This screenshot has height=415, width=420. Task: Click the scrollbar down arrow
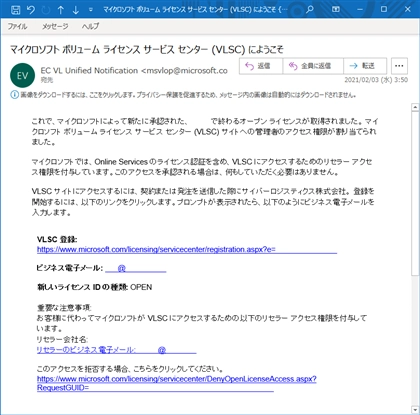click(415, 409)
